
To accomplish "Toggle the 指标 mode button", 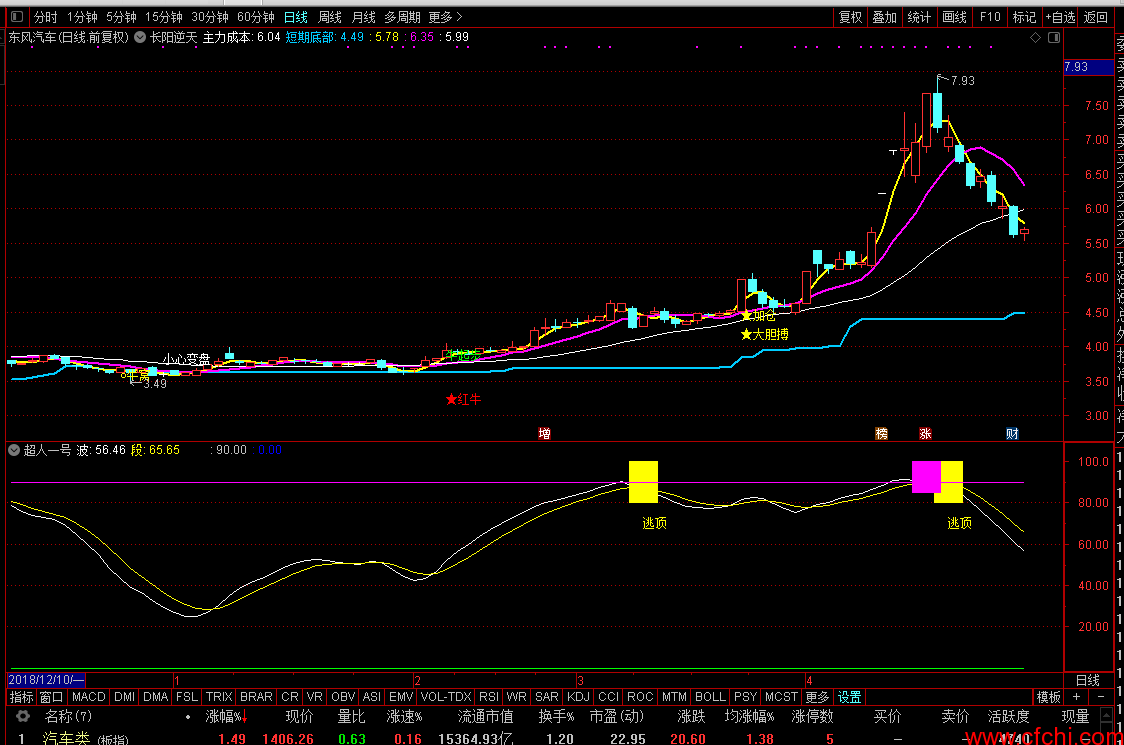I will tap(21, 696).
